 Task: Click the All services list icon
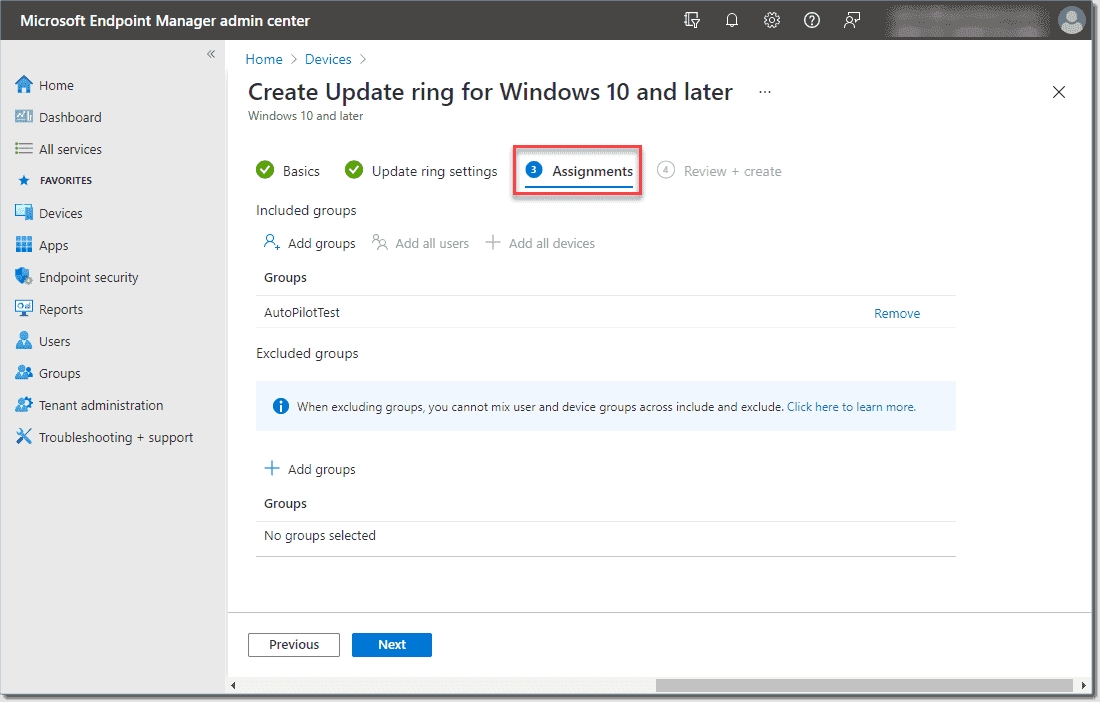pos(24,149)
